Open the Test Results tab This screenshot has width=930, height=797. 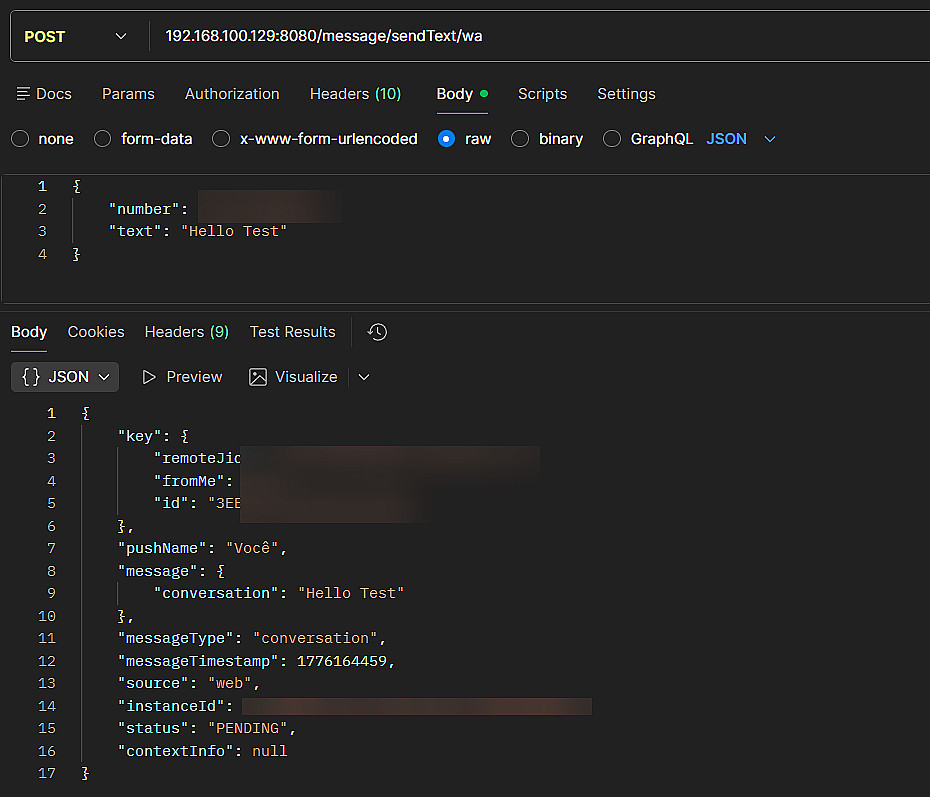click(x=292, y=332)
